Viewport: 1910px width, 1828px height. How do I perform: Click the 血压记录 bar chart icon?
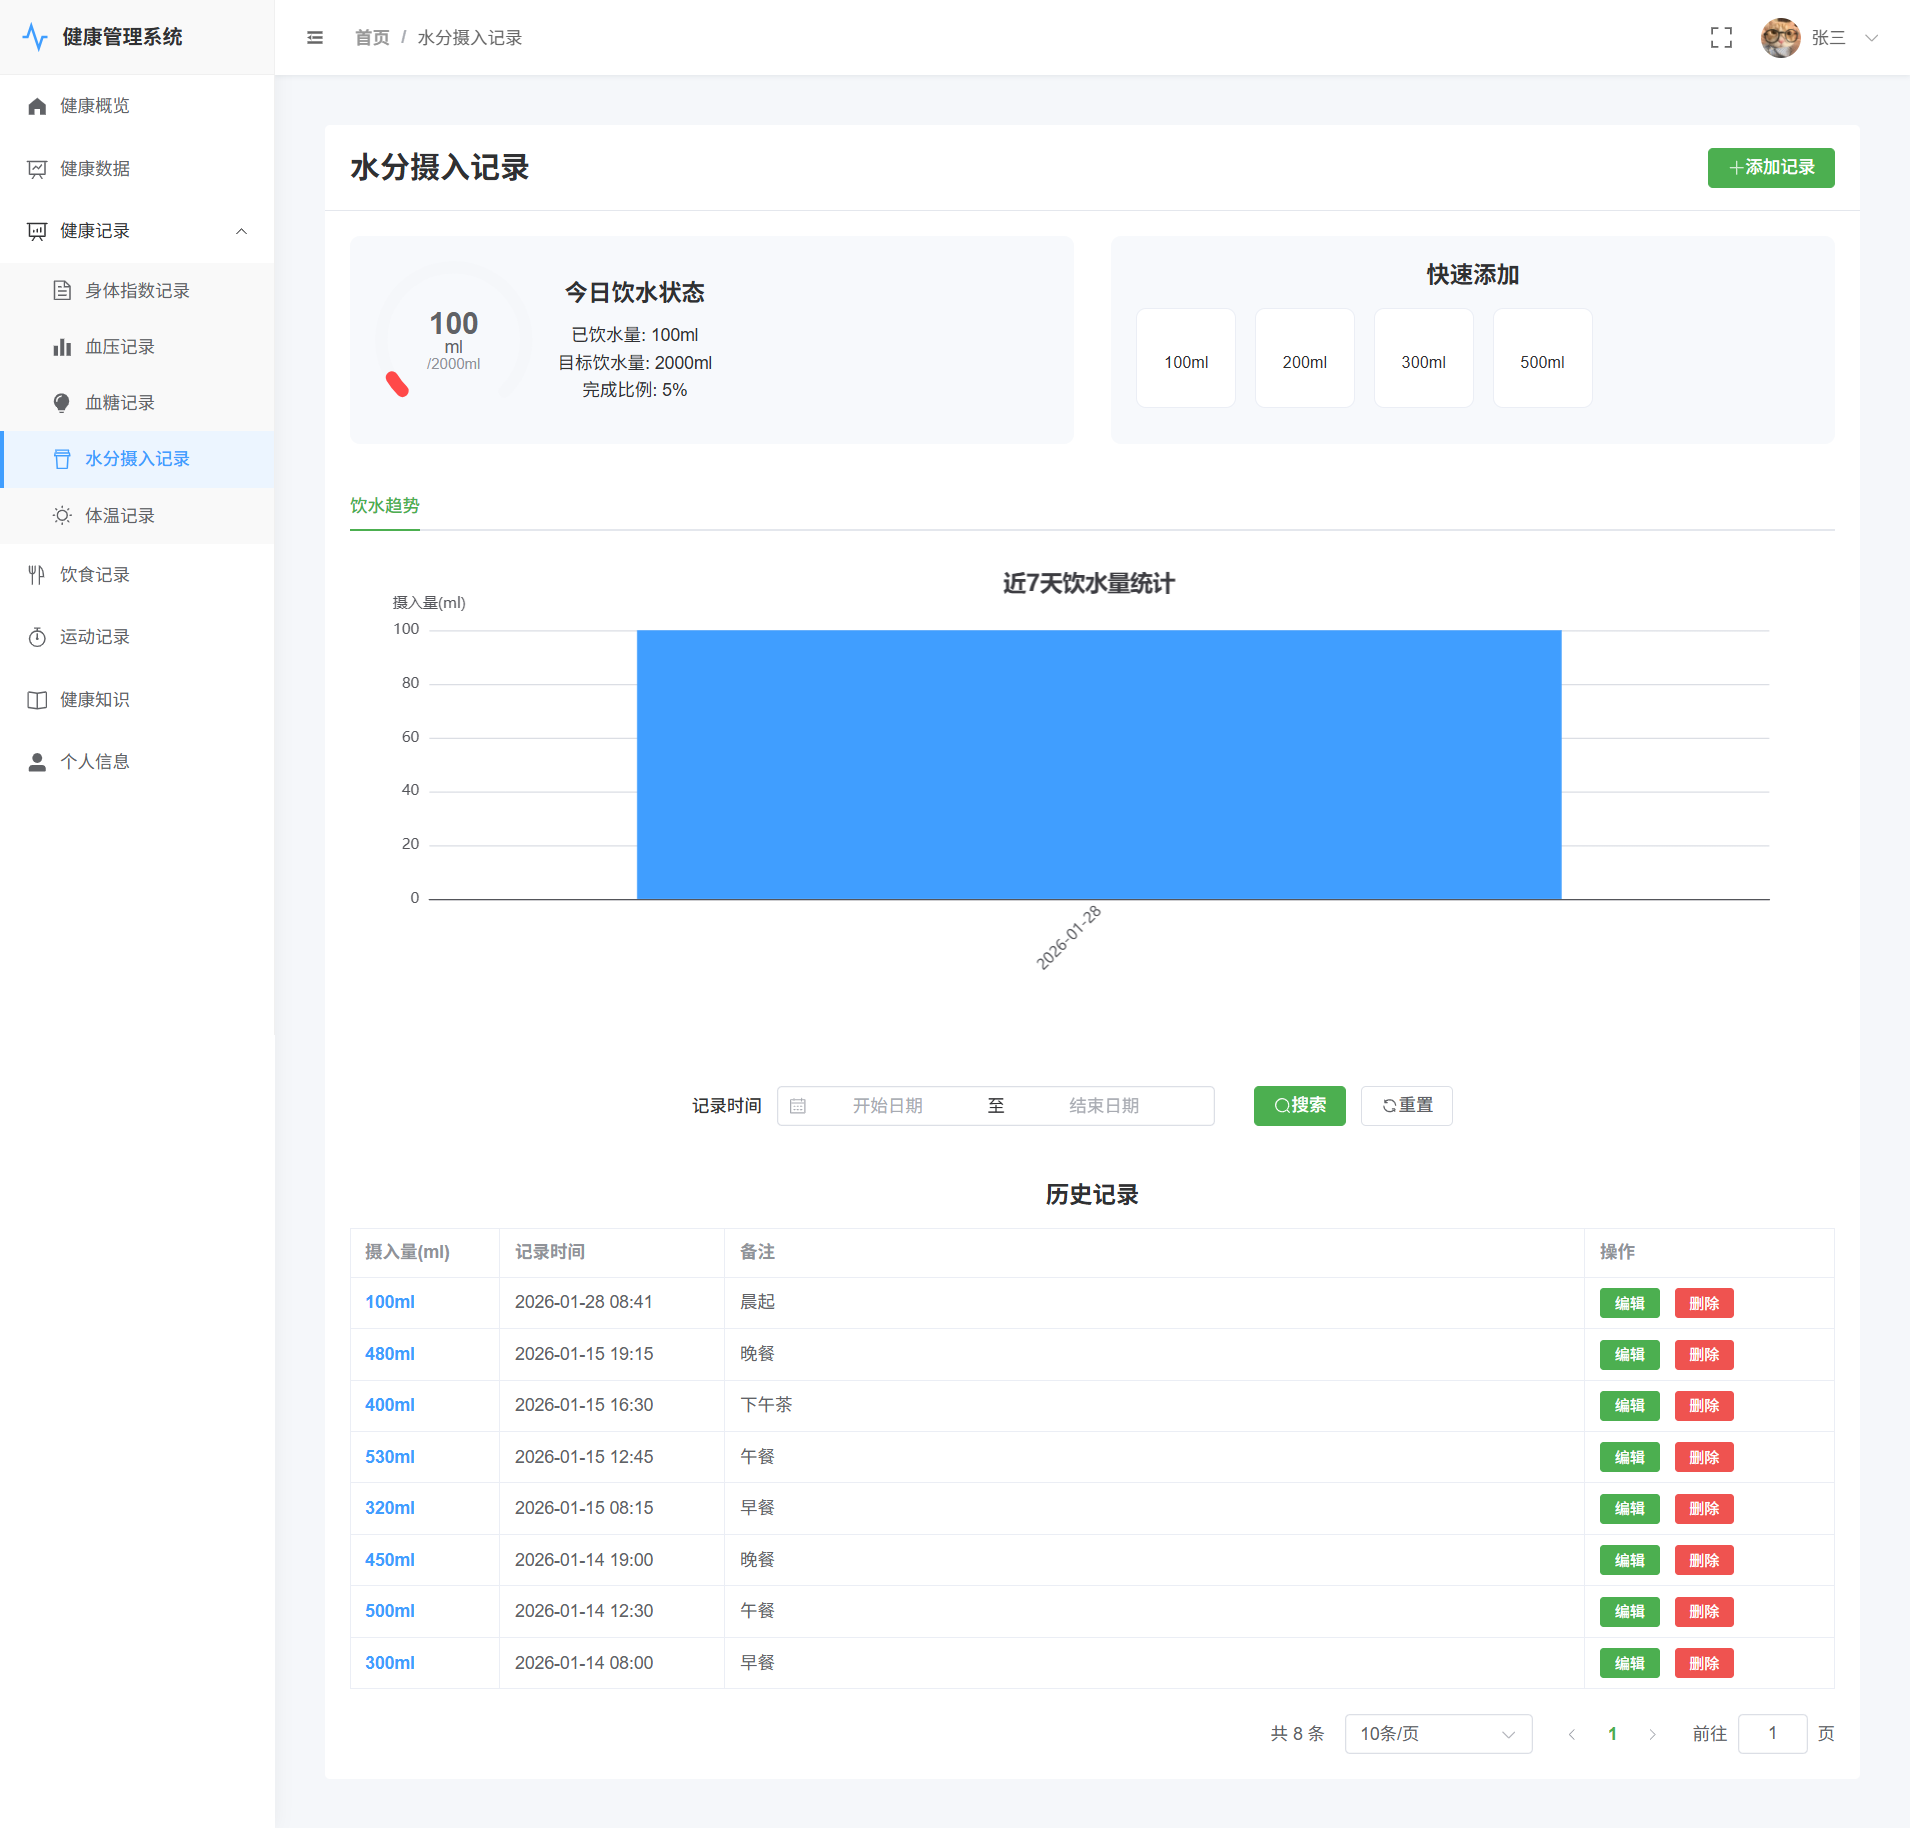click(x=62, y=347)
